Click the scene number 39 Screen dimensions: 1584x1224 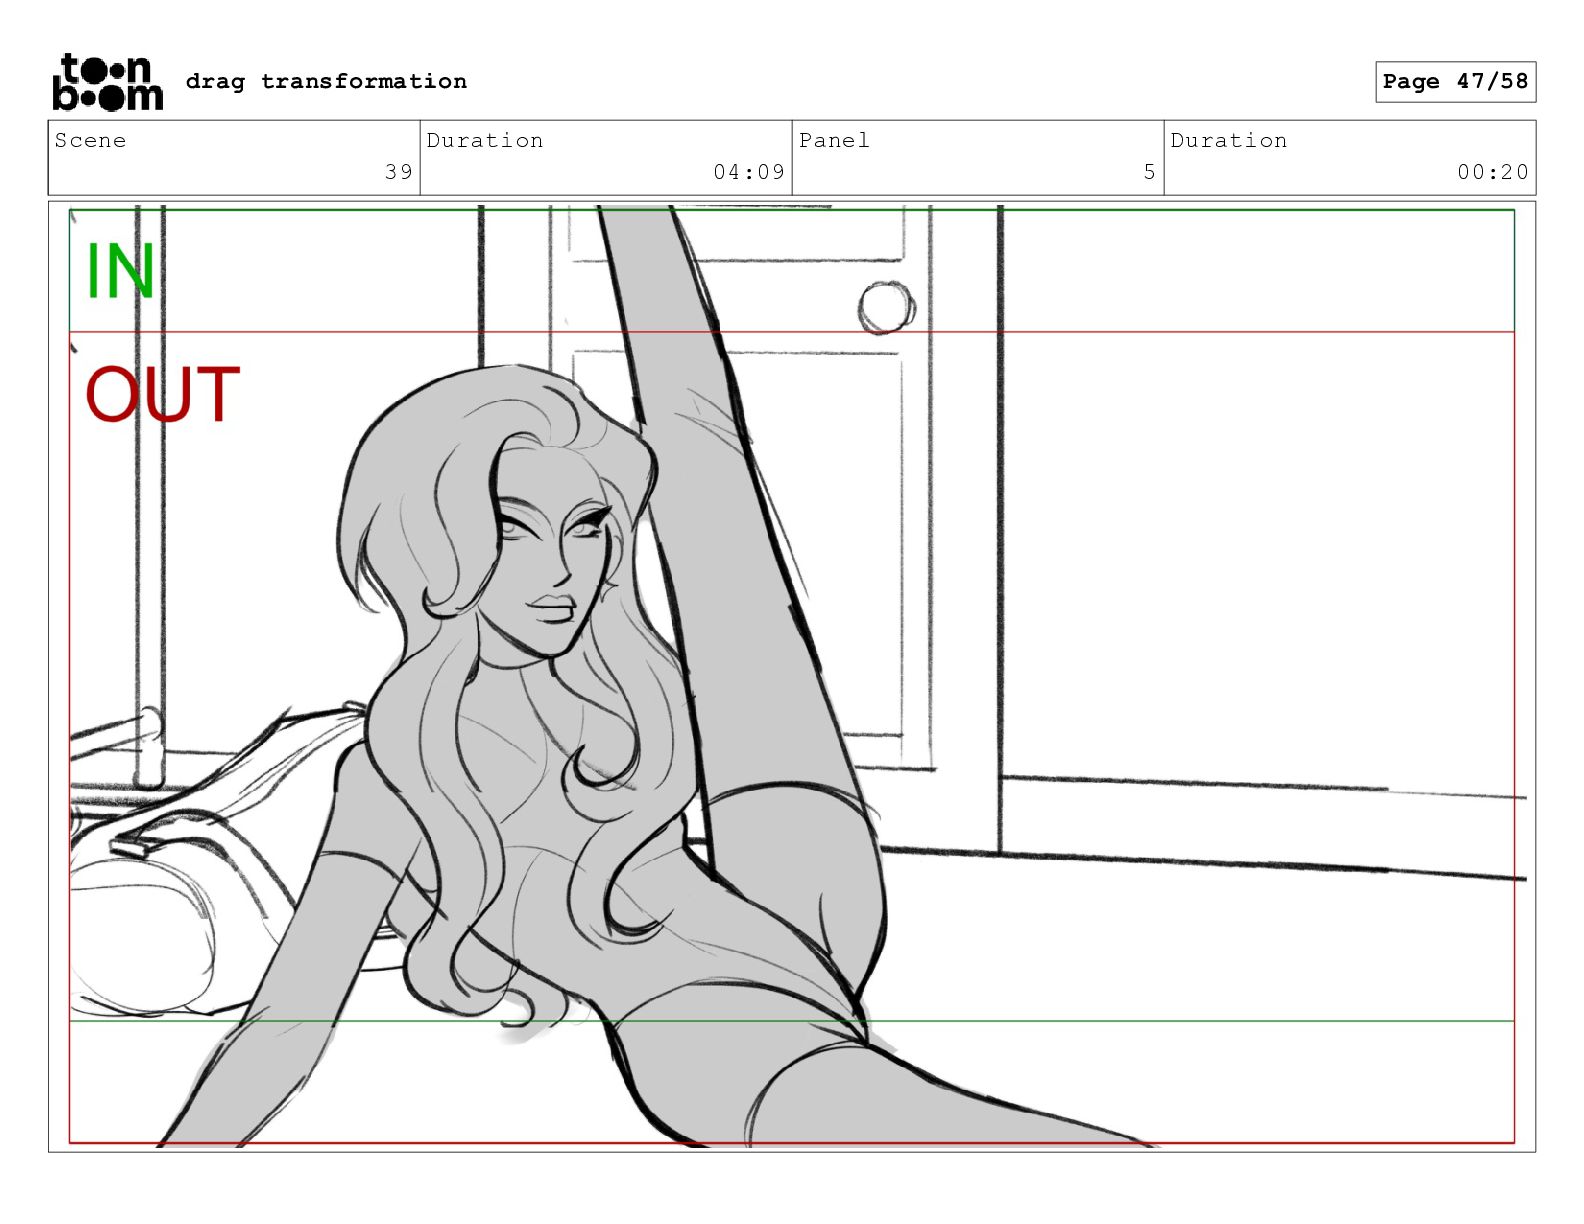click(x=399, y=172)
